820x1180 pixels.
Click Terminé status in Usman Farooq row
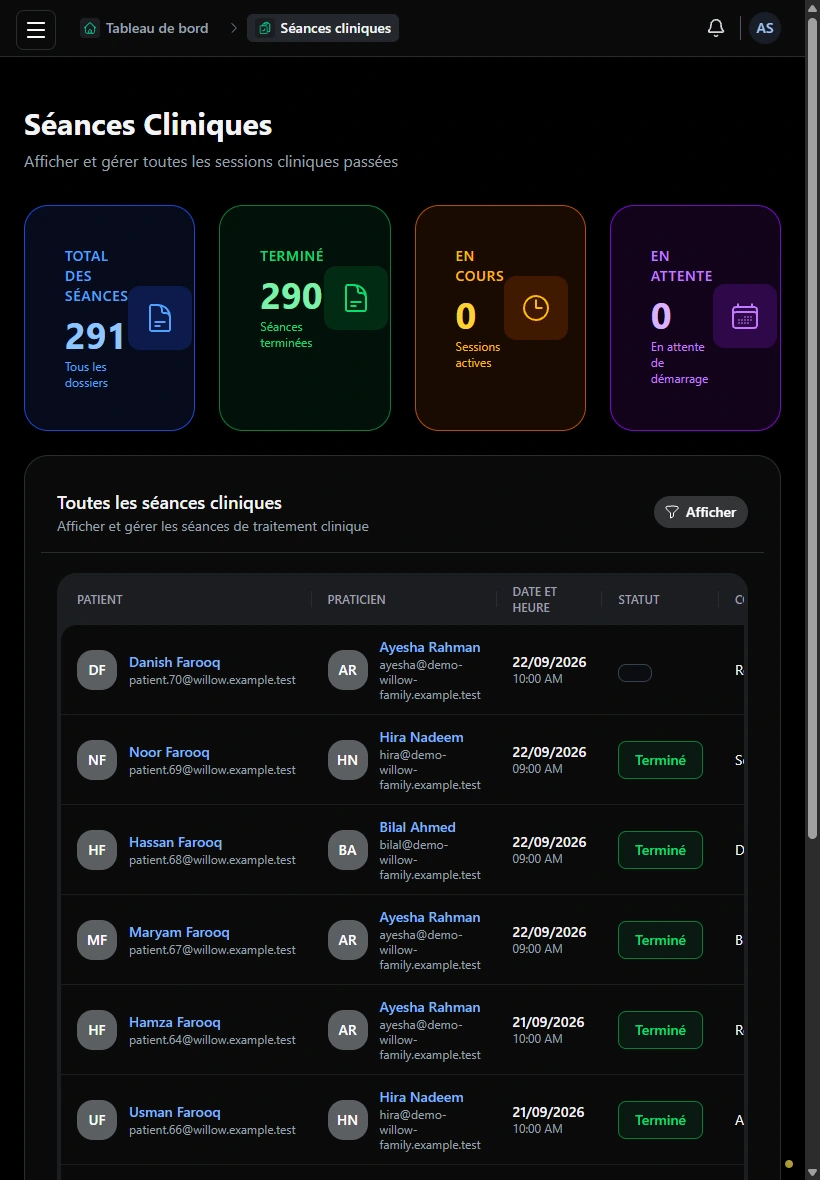(661, 1120)
